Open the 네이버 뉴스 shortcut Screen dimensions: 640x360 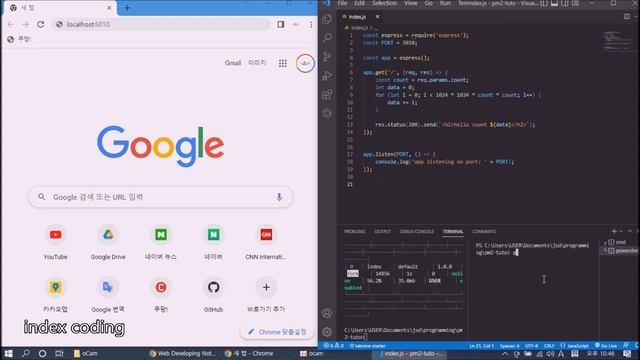pyautogui.click(x=161, y=242)
